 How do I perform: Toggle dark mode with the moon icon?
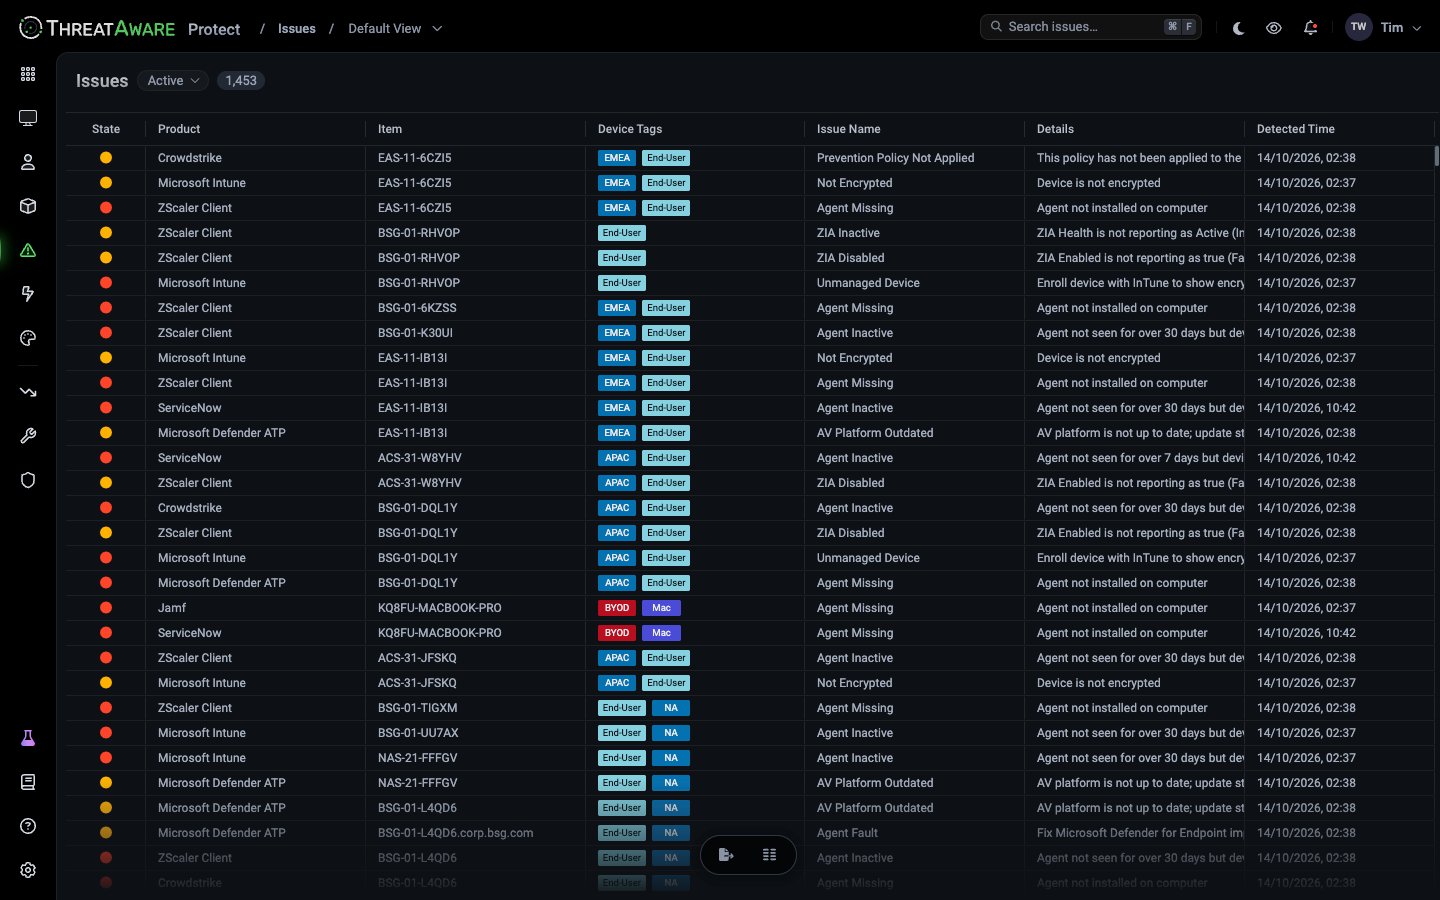1238,28
